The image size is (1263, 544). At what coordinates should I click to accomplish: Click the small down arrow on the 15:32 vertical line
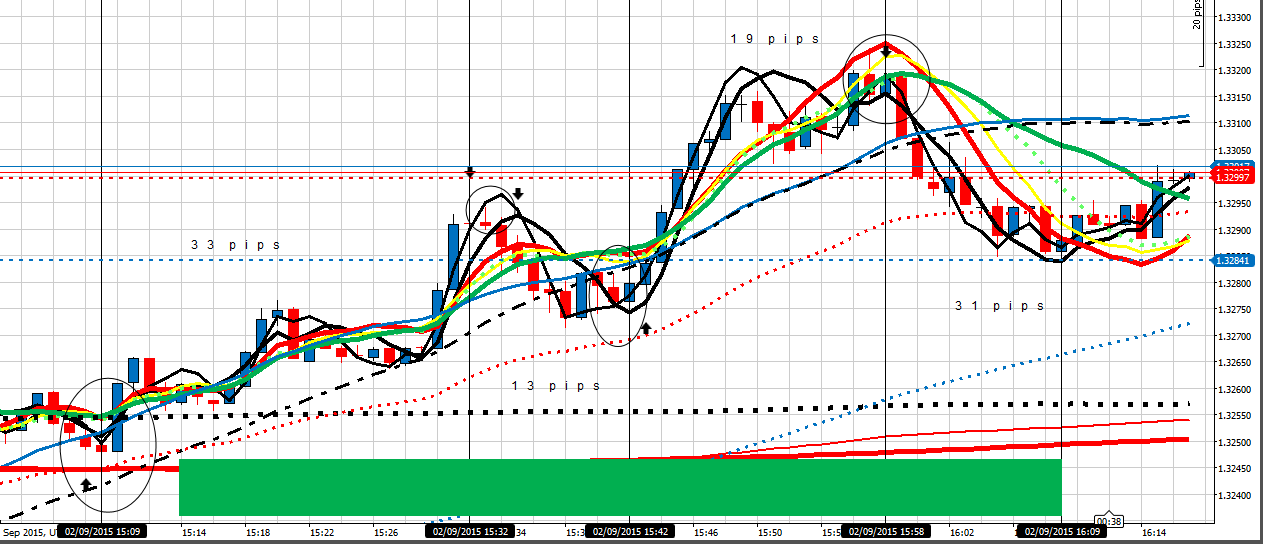point(470,172)
